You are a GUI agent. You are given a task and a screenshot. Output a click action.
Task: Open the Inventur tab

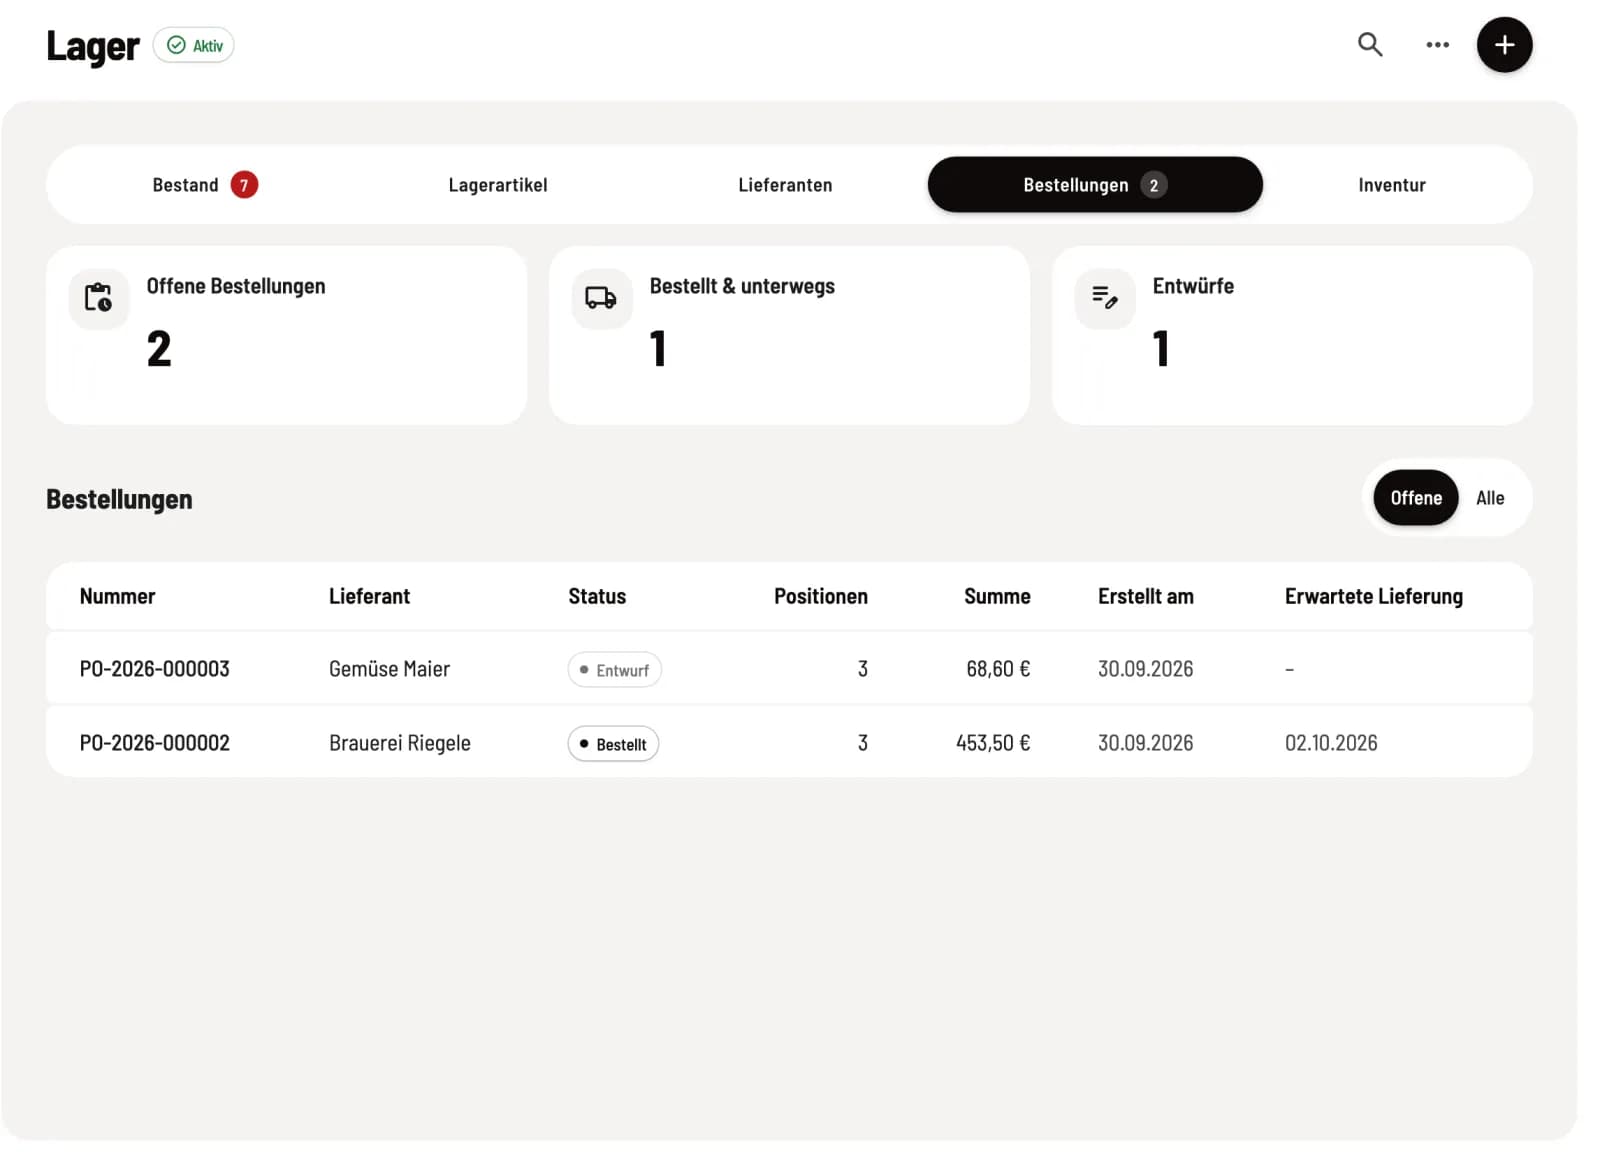[1392, 185]
